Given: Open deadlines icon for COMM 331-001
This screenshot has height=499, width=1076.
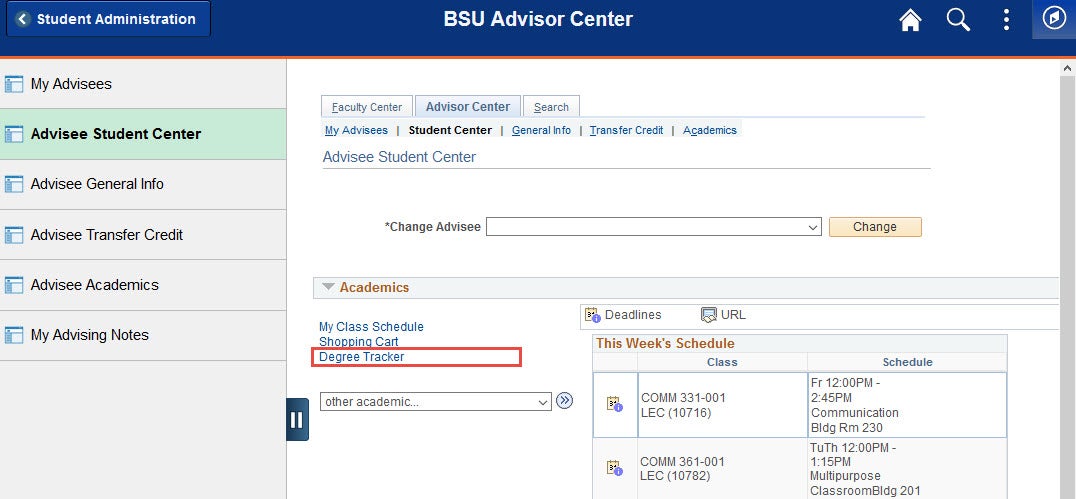Looking at the screenshot, I should 615,405.
